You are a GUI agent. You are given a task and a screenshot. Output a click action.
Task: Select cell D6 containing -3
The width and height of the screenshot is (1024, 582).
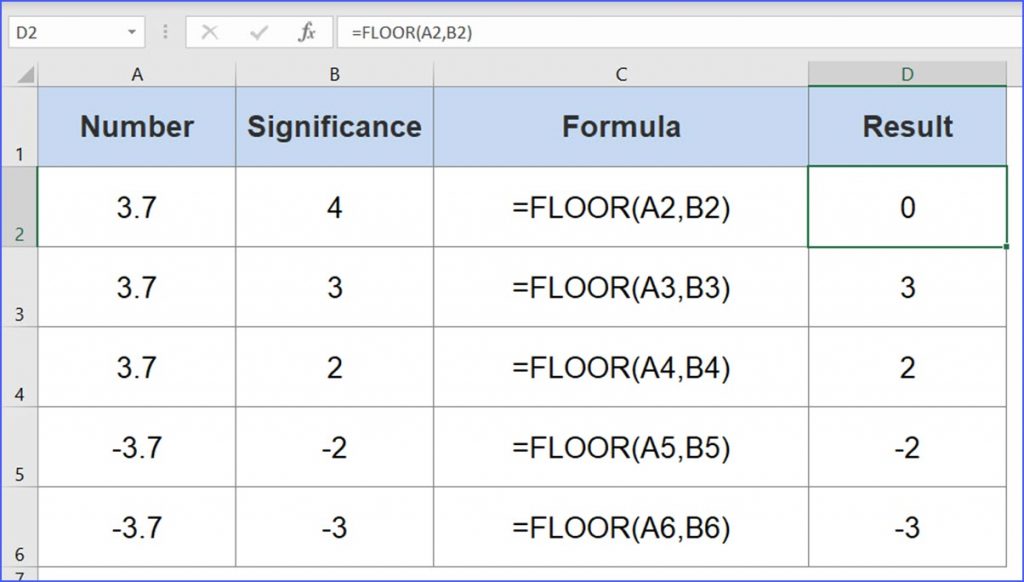(x=907, y=526)
